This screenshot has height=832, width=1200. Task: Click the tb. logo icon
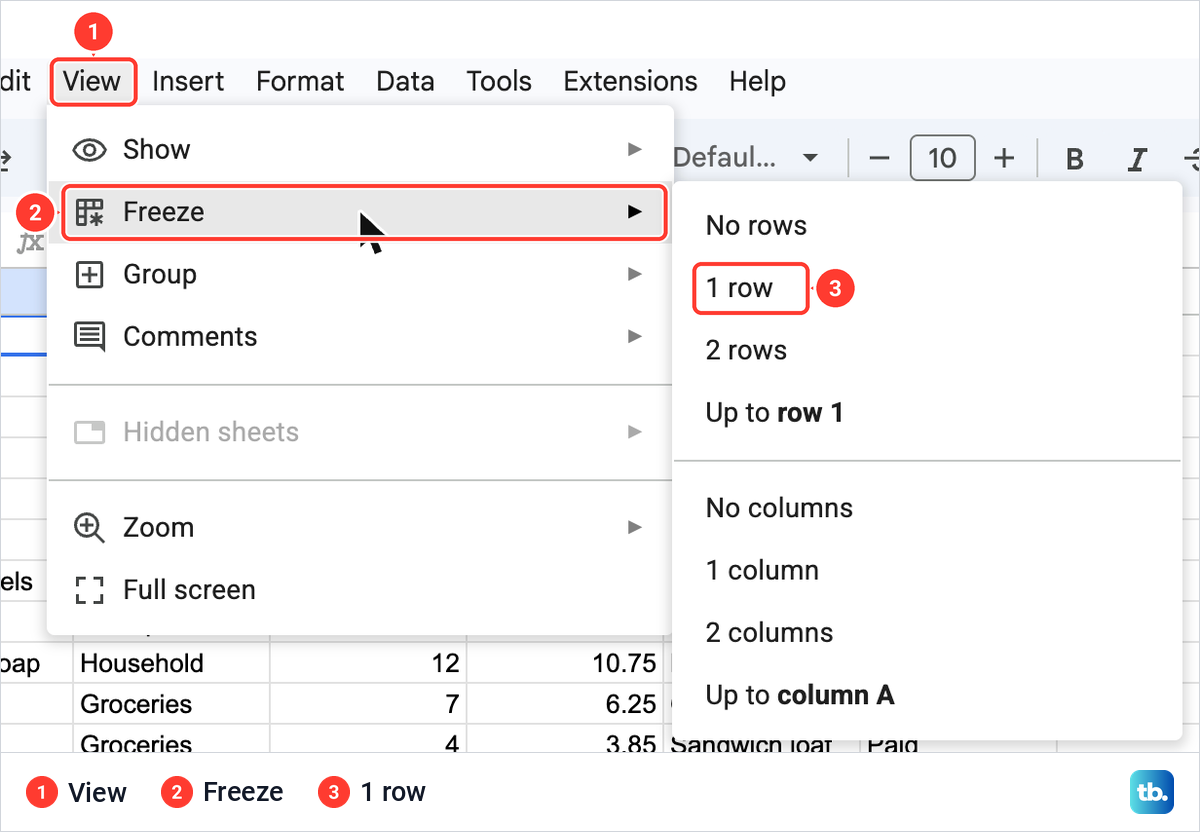point(1152,792)
